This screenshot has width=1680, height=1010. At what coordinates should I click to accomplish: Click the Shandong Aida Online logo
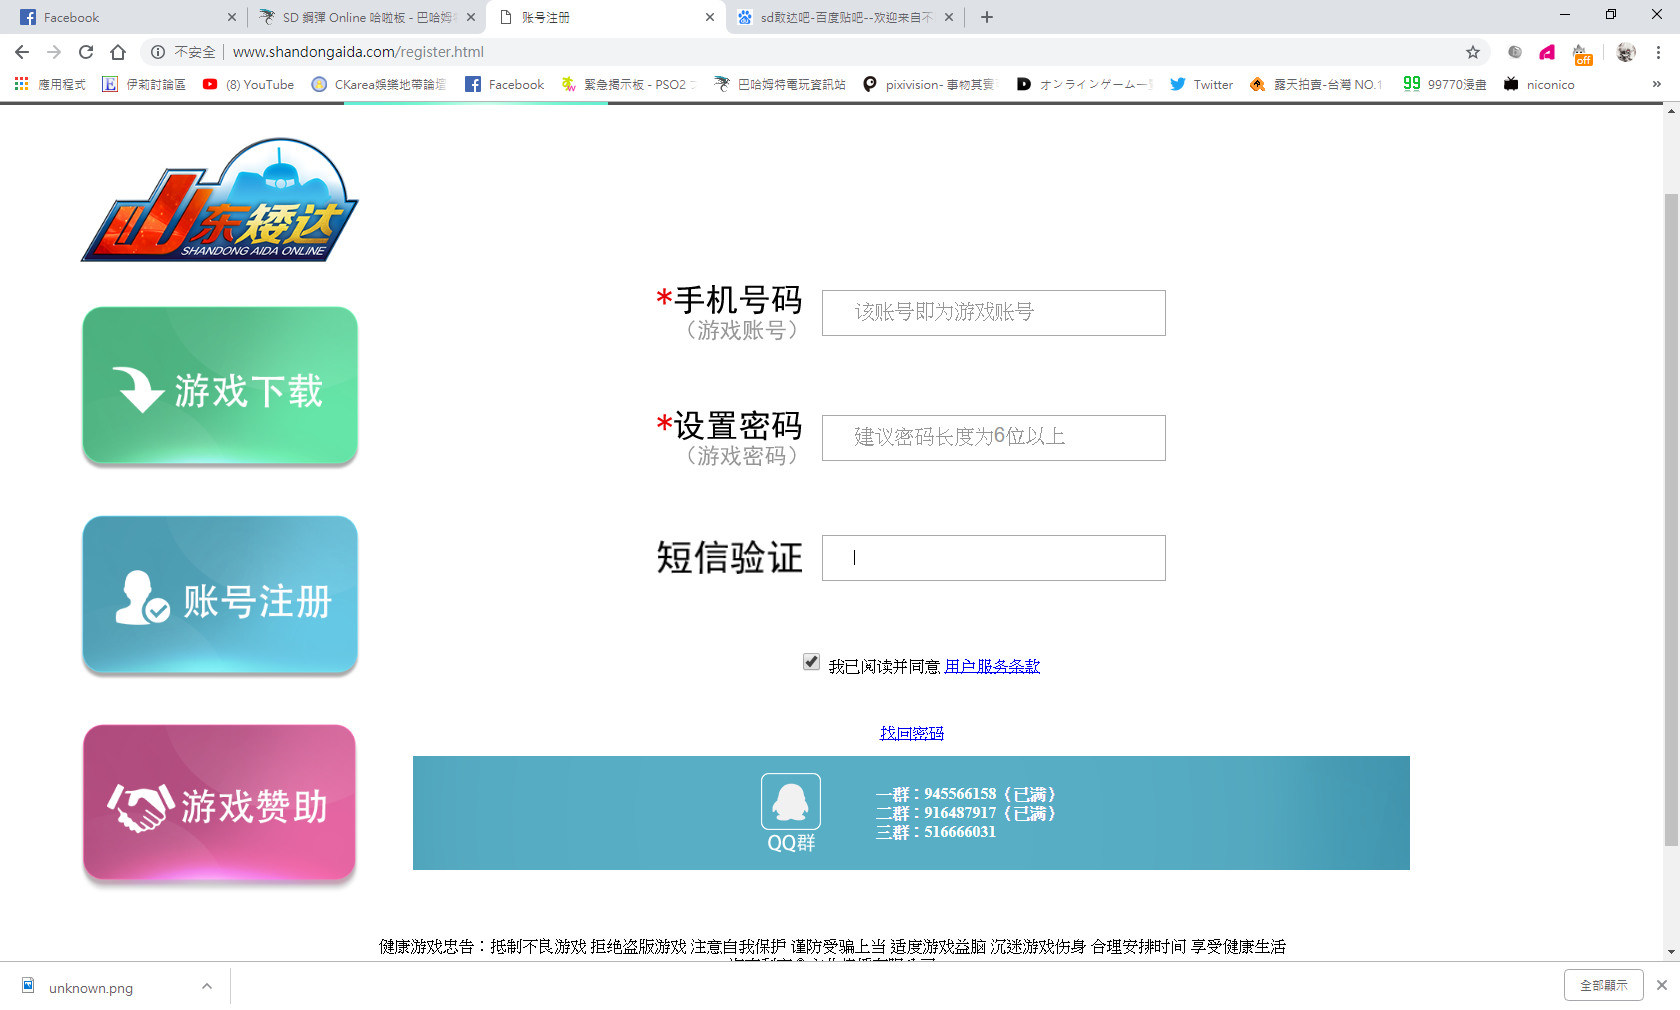(220, 202)
